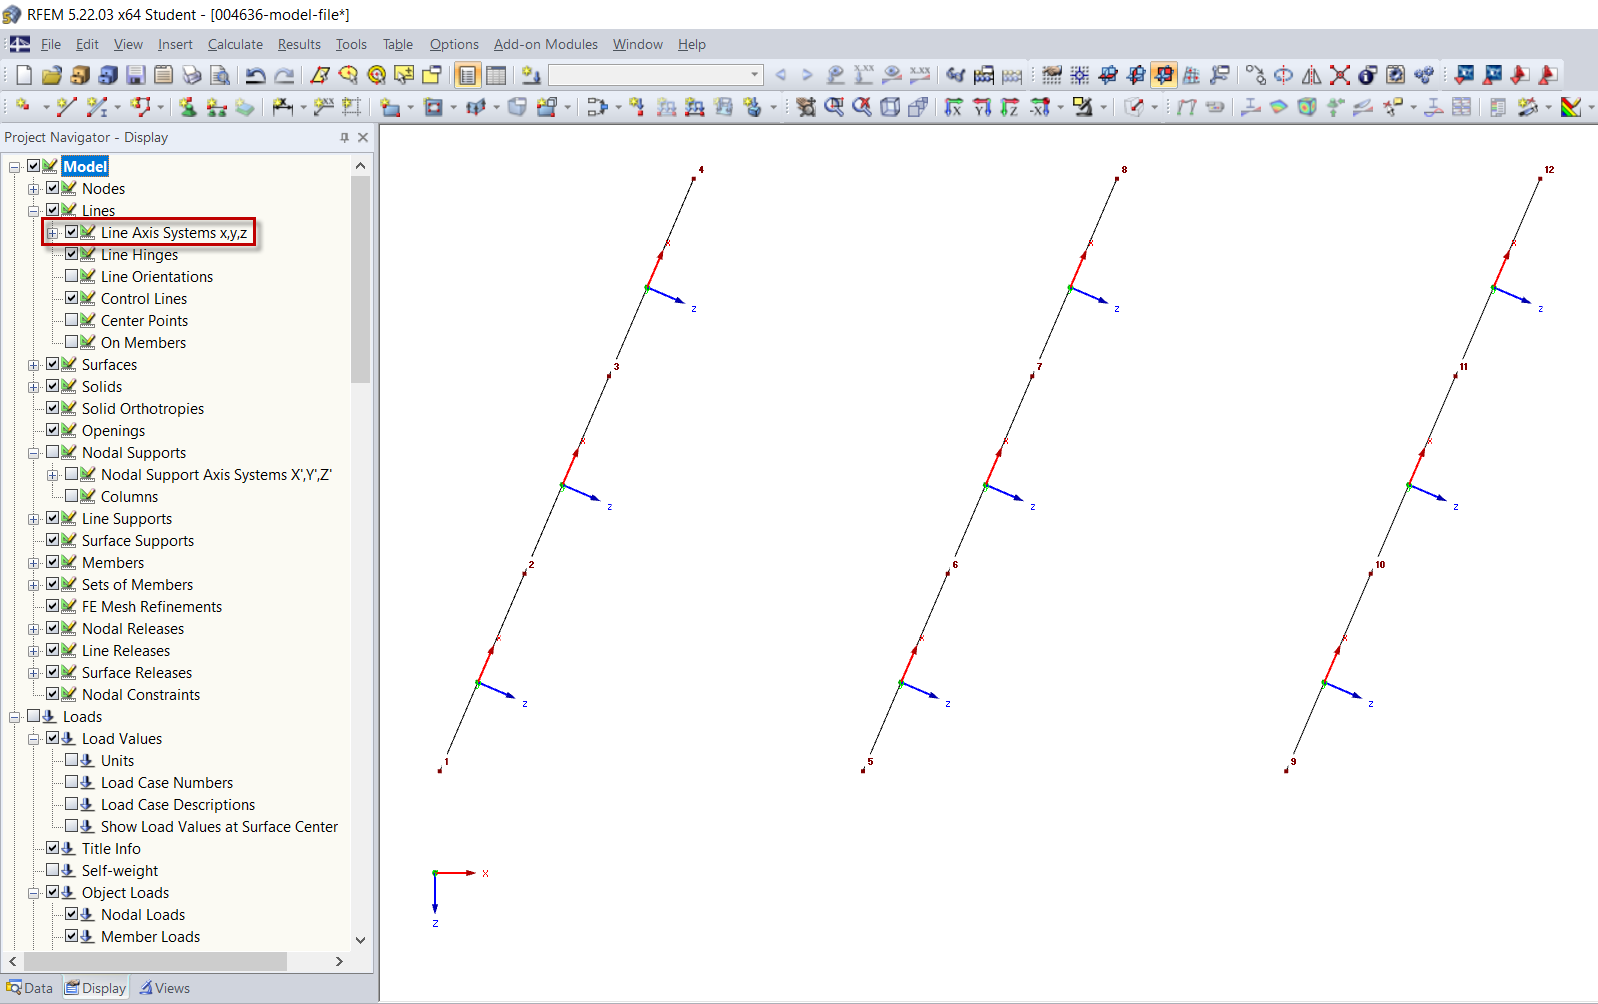The height and width of the screenshot is (1004, 1598).
Task: Toggle the Table view icon
Action: [496, 75]
